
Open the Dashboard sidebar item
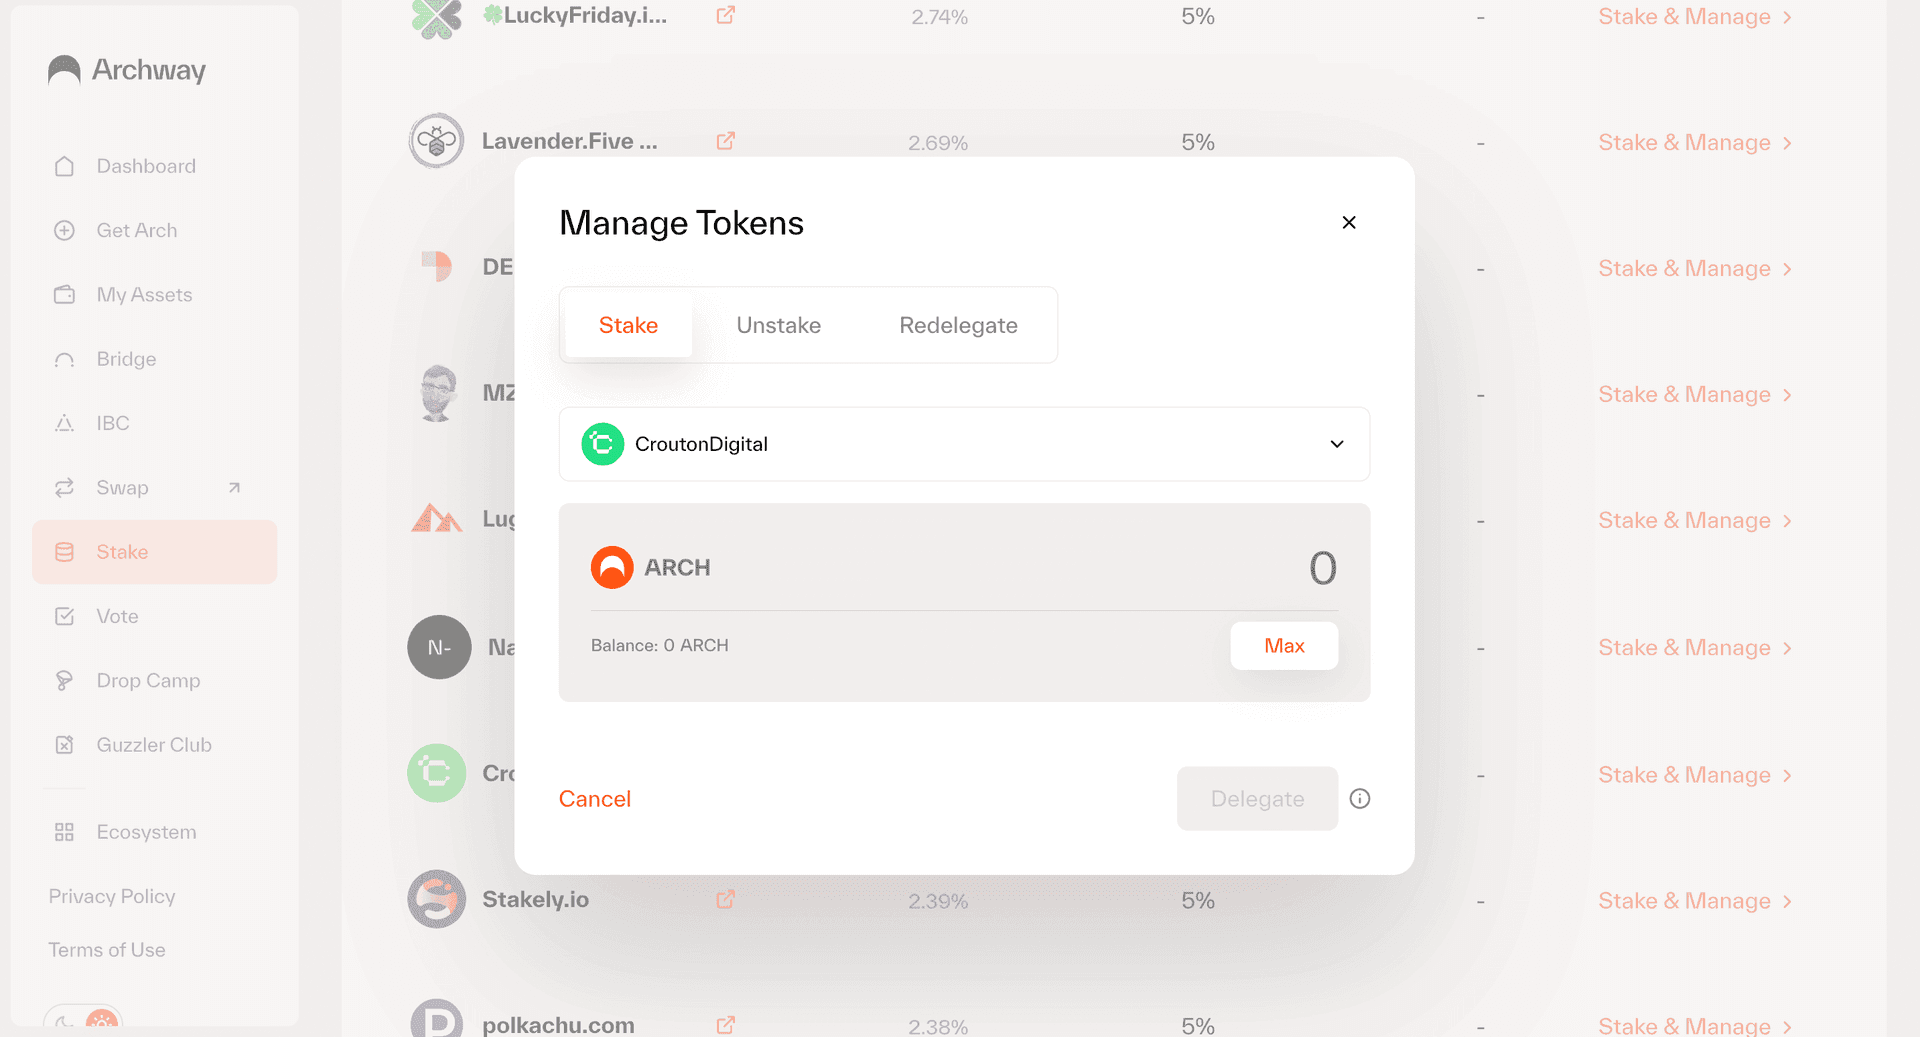tap(146, 166)
